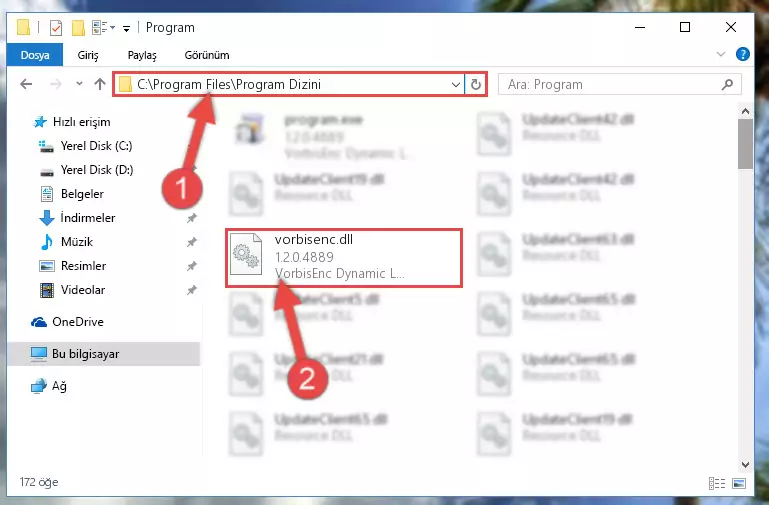Click the new folder quick-access icon
Image resolution: width=769 pixels, height=505 pixels.
pyautogui.click(x=78, y=28)
